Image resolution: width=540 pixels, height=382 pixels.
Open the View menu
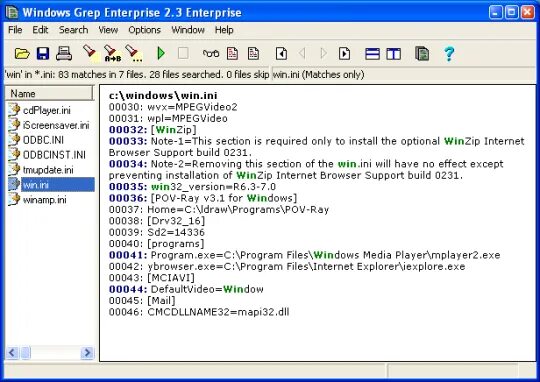pyautogui.click(x=108, y=30)
